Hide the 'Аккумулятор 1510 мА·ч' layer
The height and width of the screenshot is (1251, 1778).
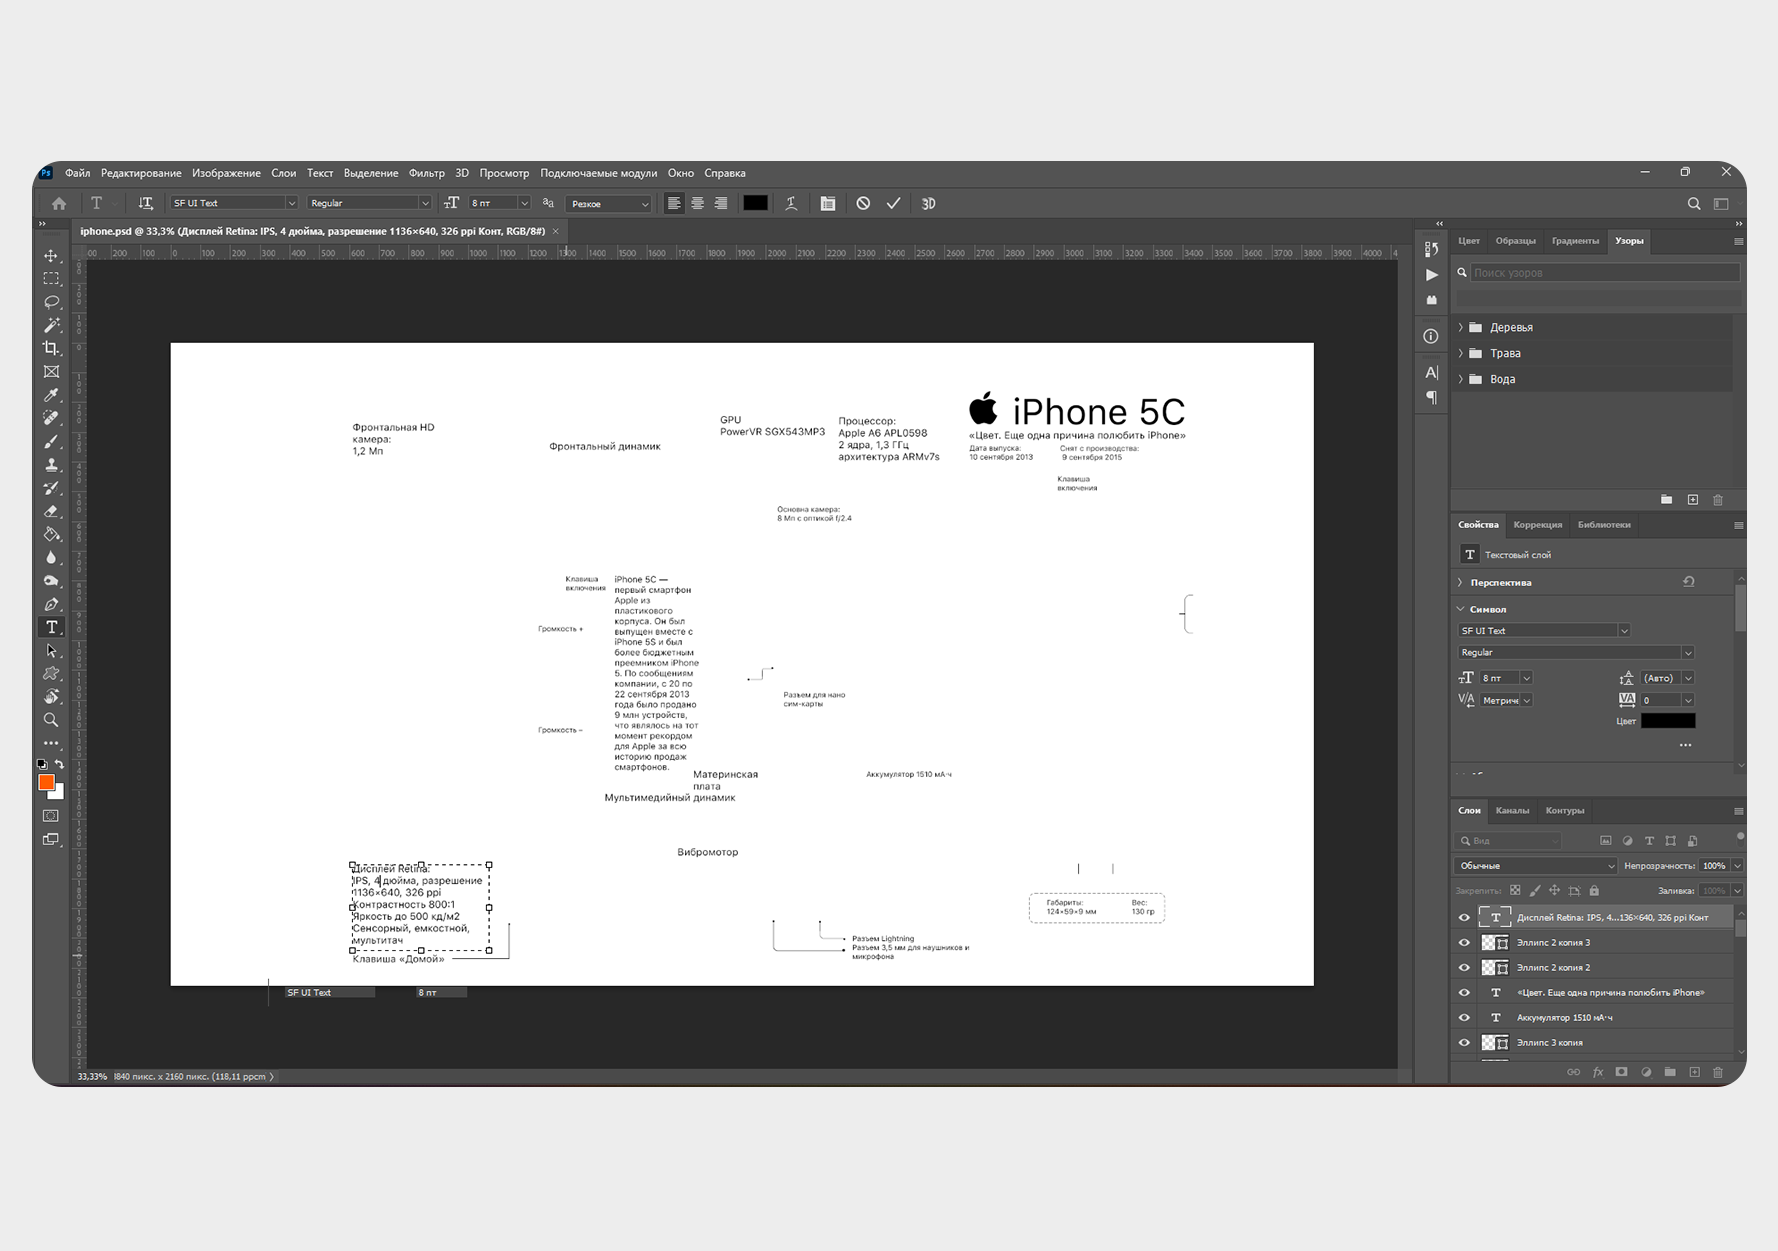pos(1464,1017)
